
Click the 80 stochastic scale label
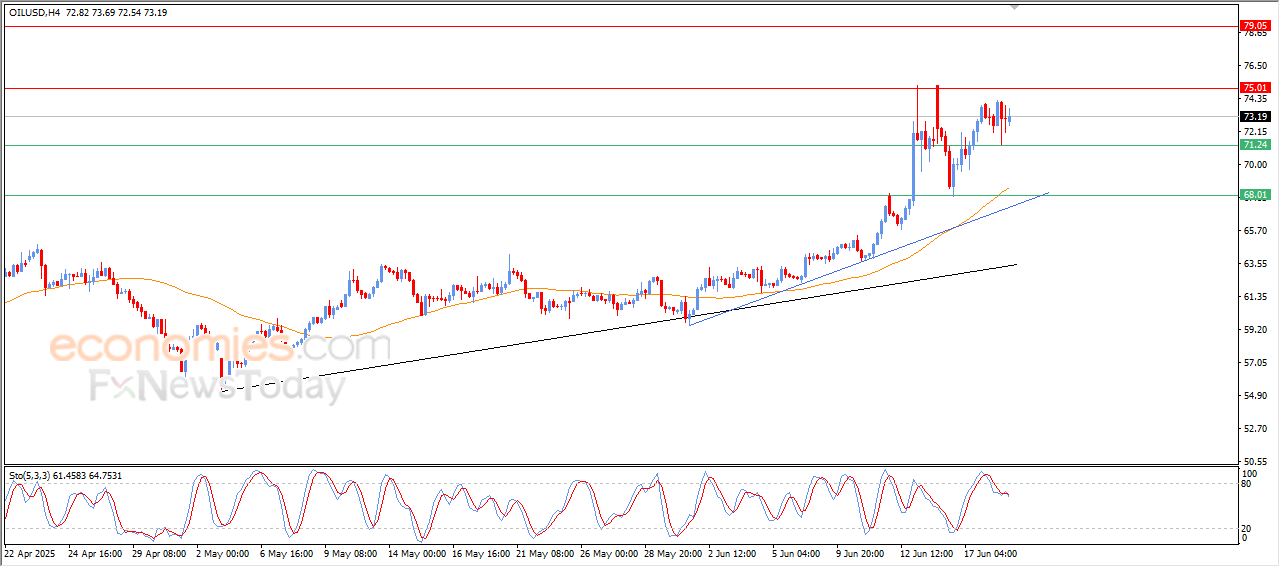coord(1247,484)
